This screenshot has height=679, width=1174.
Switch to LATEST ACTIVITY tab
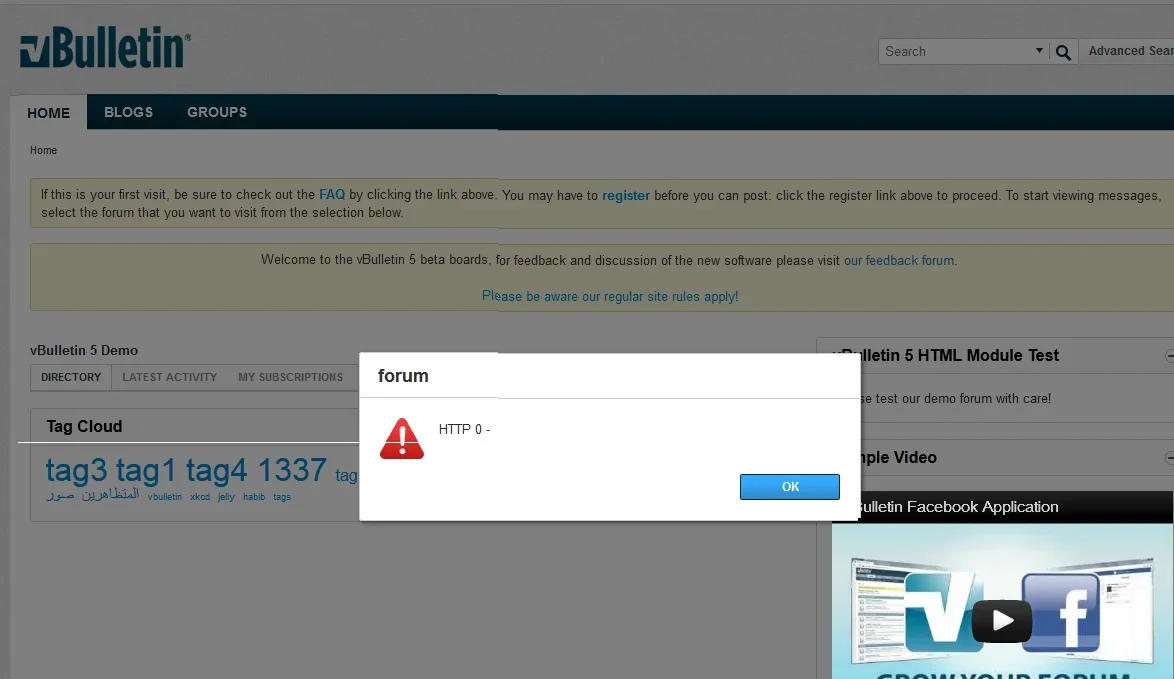[x=170, y=377]
